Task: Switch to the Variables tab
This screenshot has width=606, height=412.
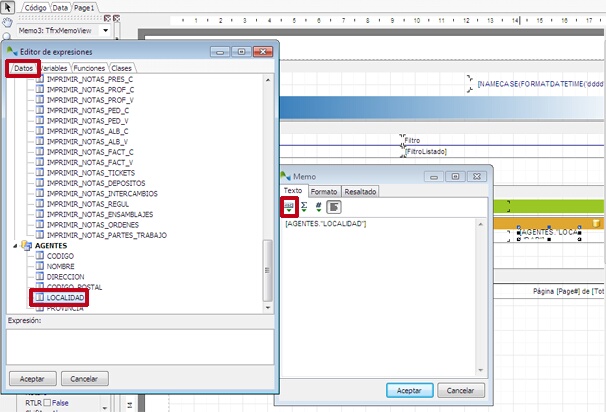Action: click(x=54, y=68)
